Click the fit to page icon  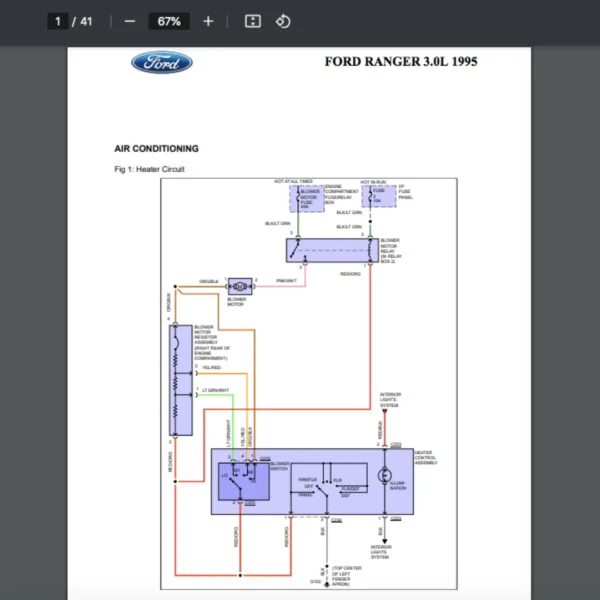tap(253, 21)
